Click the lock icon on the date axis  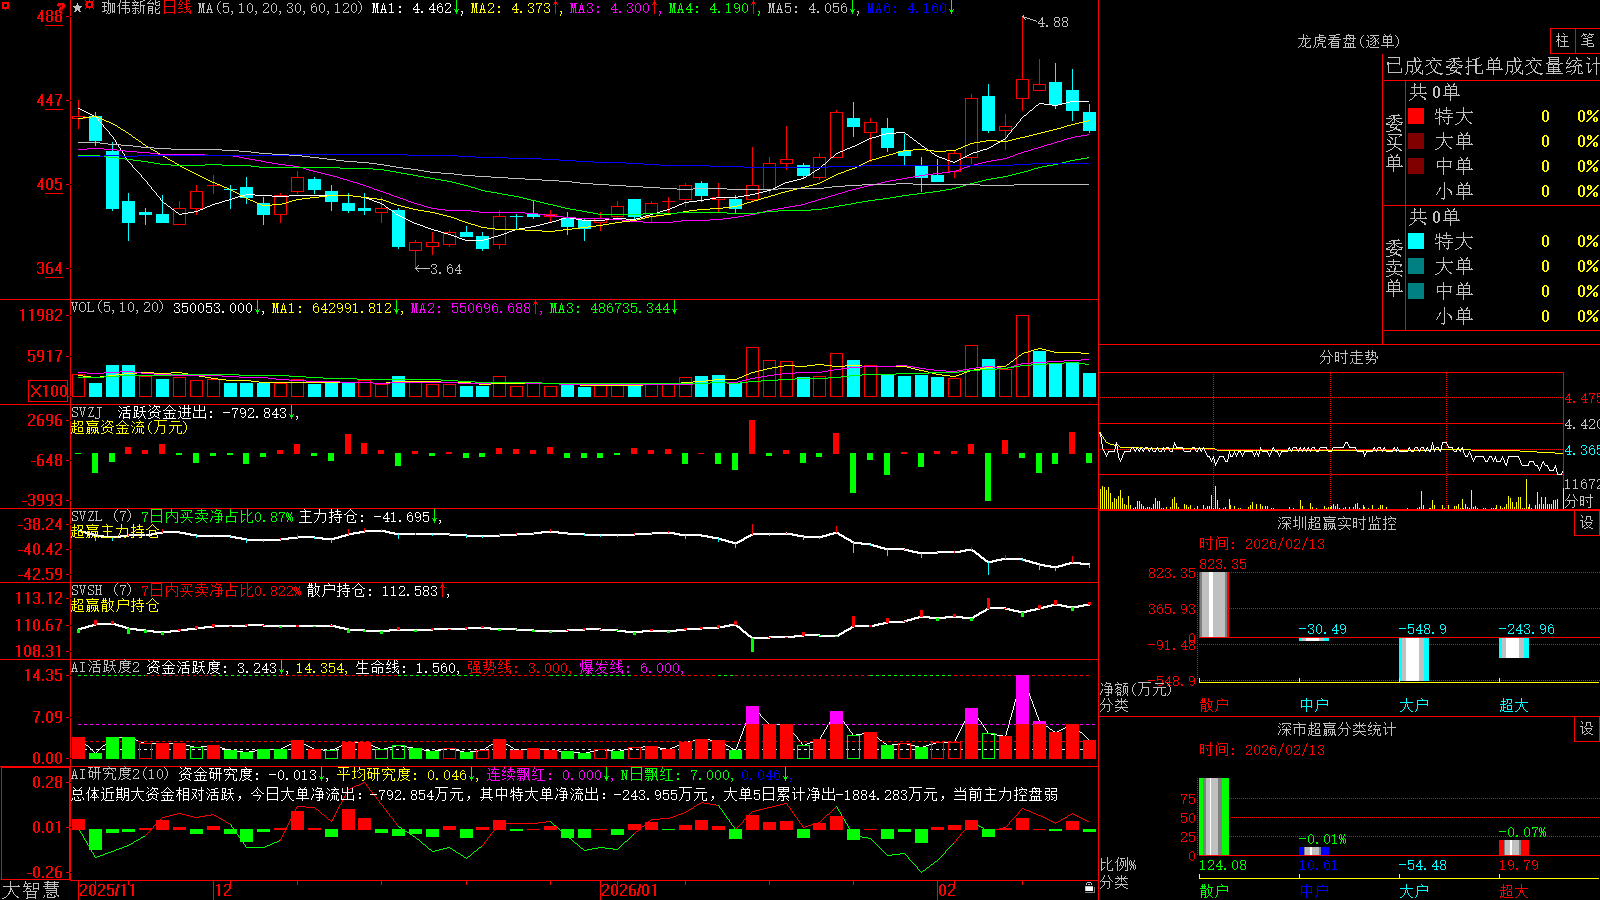(1090, 888)
